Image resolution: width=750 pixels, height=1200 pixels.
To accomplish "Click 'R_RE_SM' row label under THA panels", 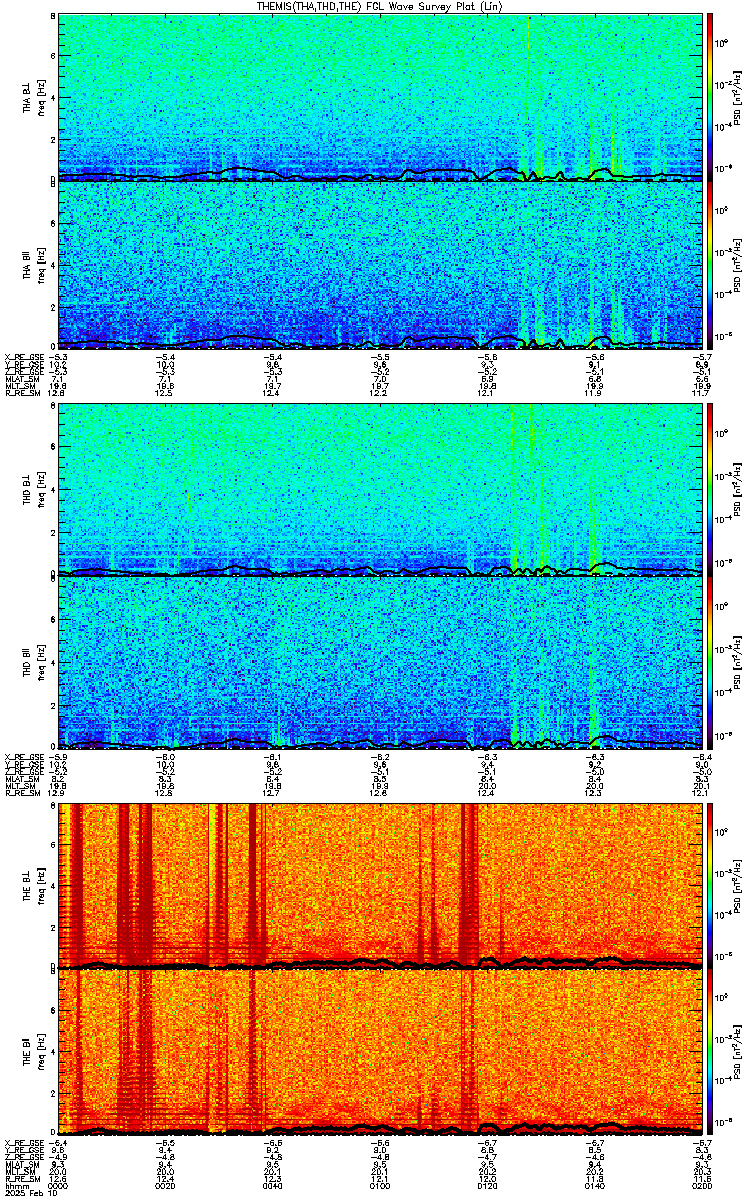I will tap(22, 392).
